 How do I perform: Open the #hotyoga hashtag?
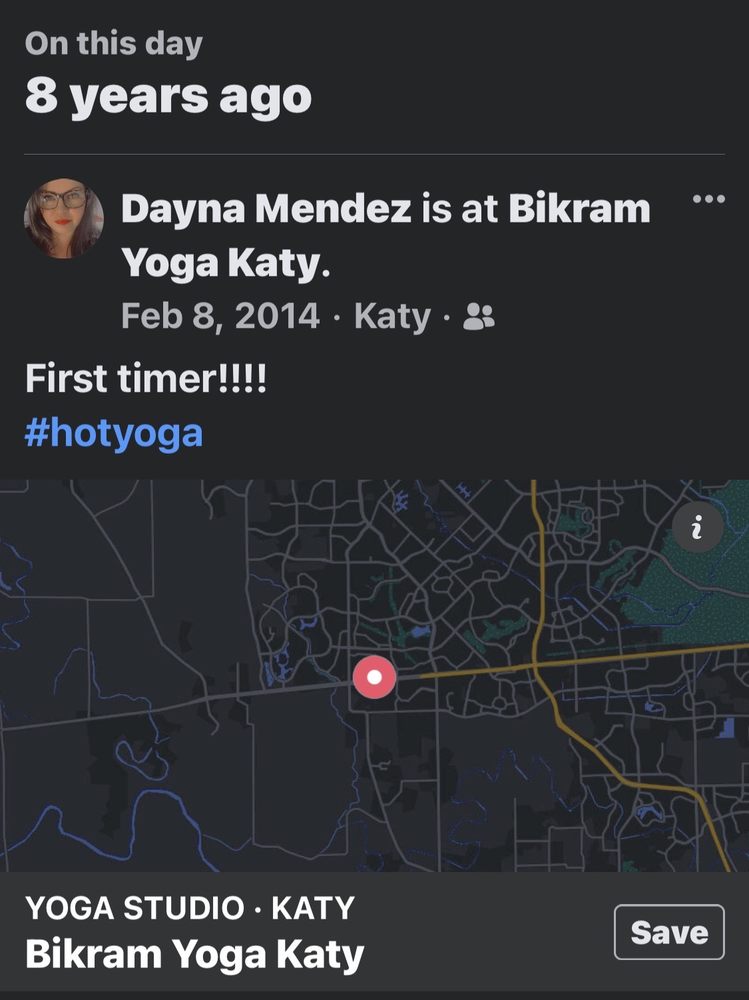coord(114,433)
